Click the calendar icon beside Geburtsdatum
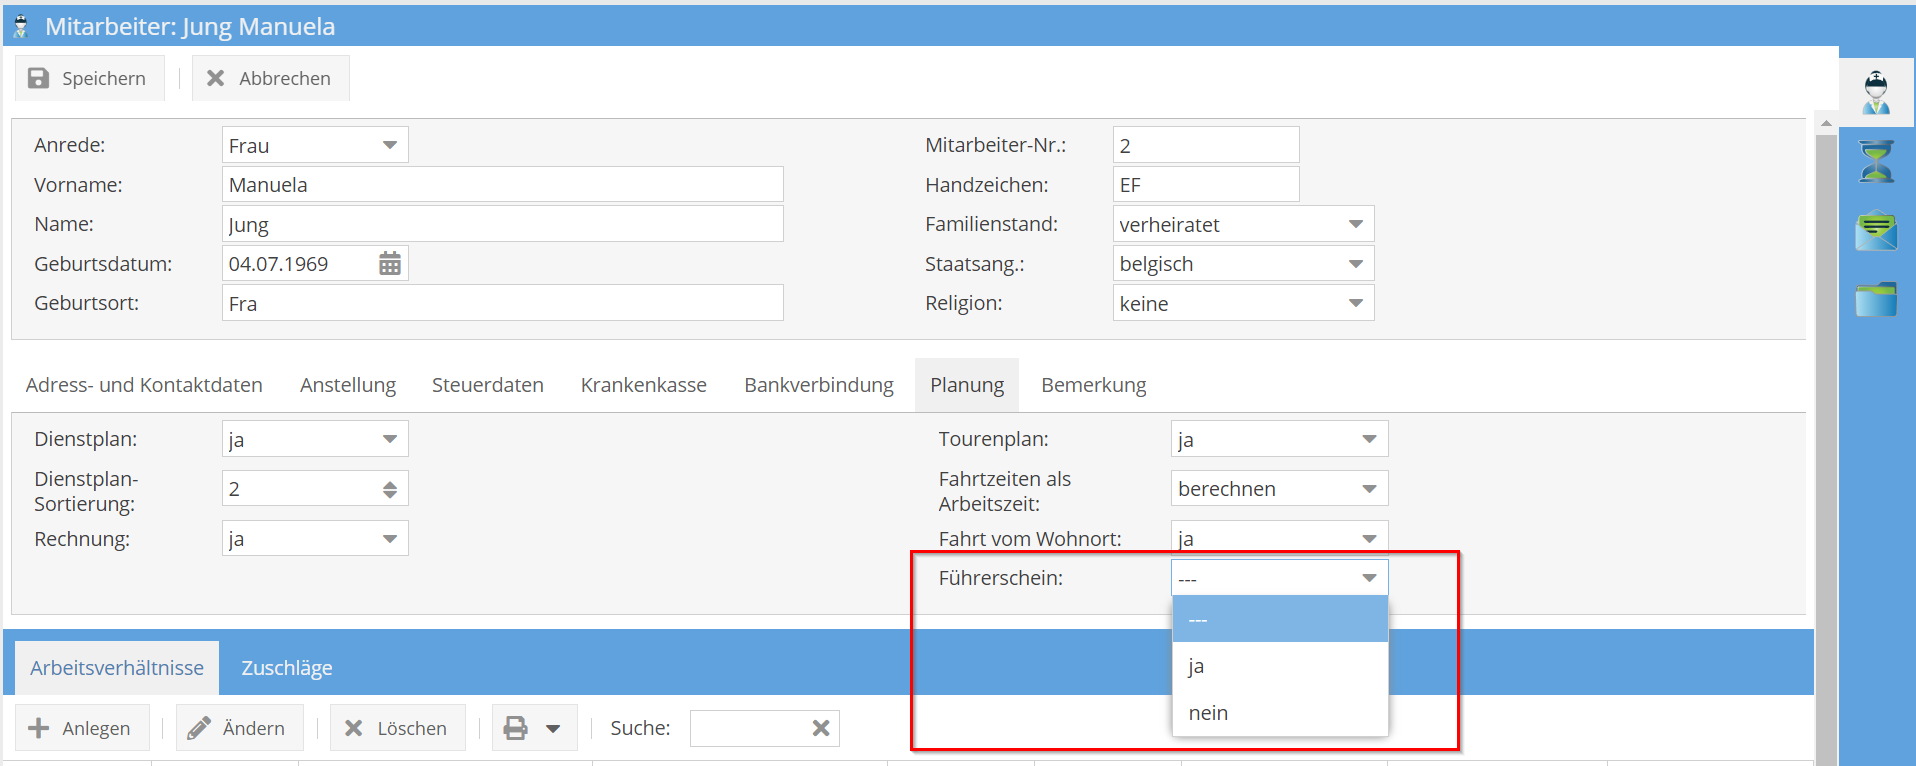This screenshot has height=766, width=1916. [390, 264]
